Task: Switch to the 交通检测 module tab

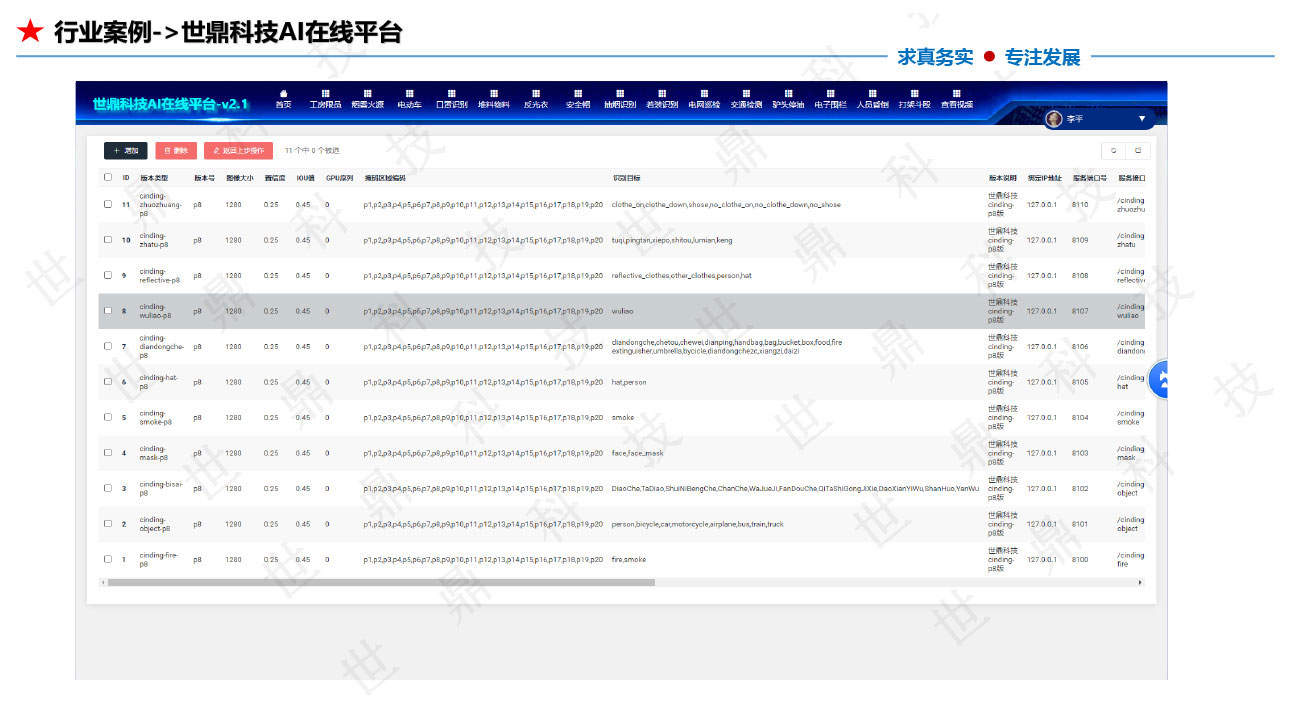Action: 746,100
